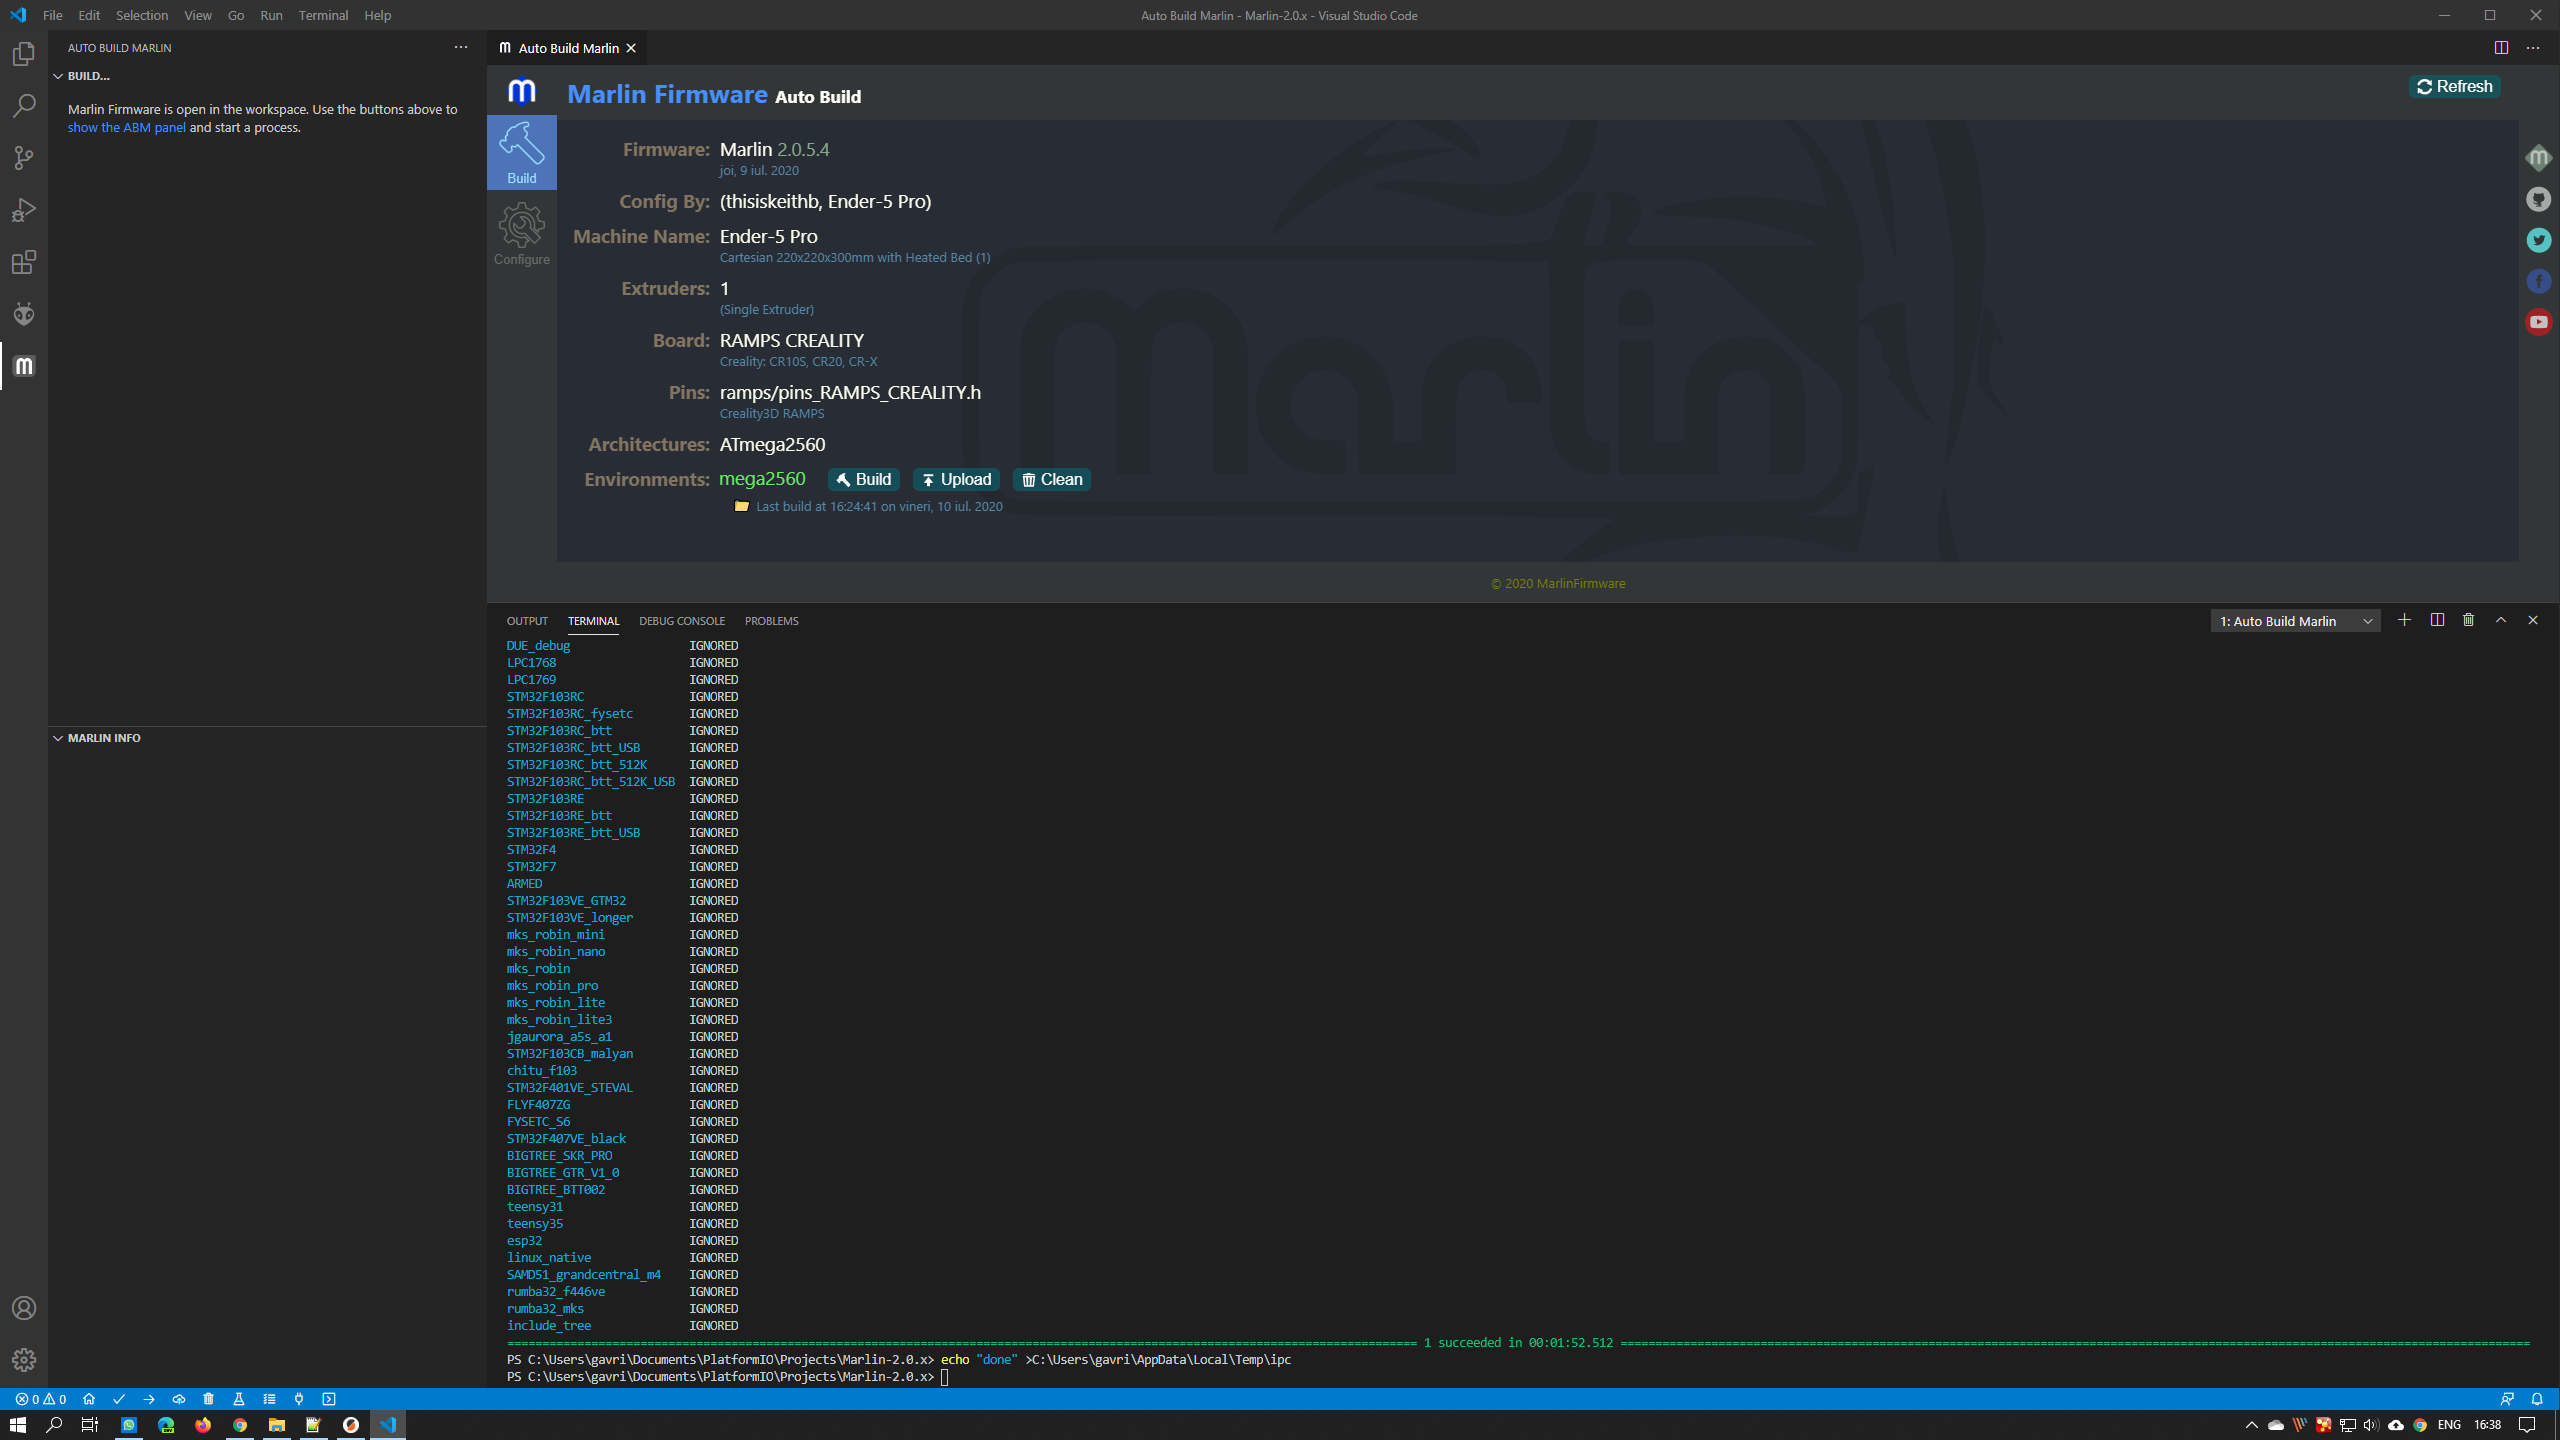Select the Auto Build Marlin activity icon
This screenshot has width=2560, height=1440.
24,366
